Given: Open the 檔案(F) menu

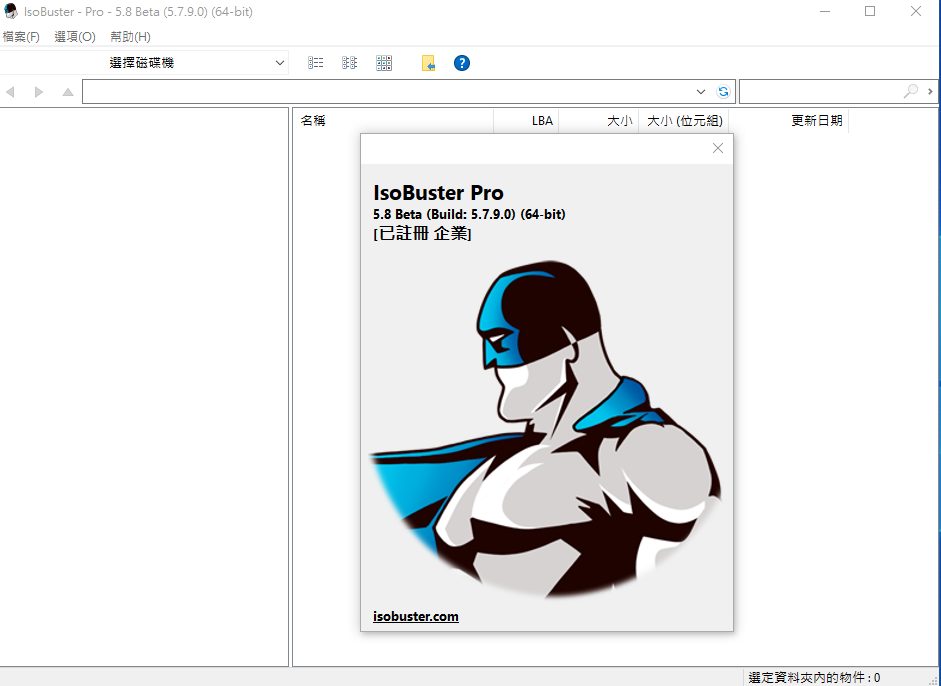Looking at the screenshot, I should click(x=21, y=37).
